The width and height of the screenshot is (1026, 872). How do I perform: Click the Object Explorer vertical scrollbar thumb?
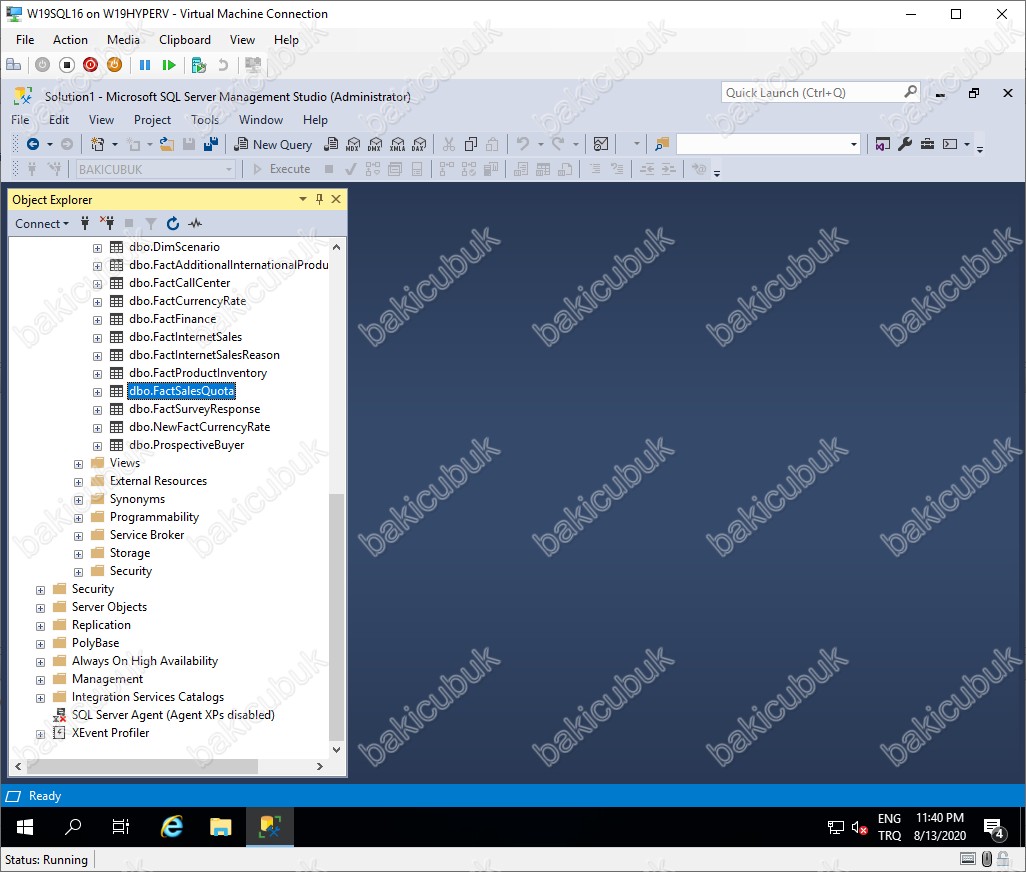point(336,616)
